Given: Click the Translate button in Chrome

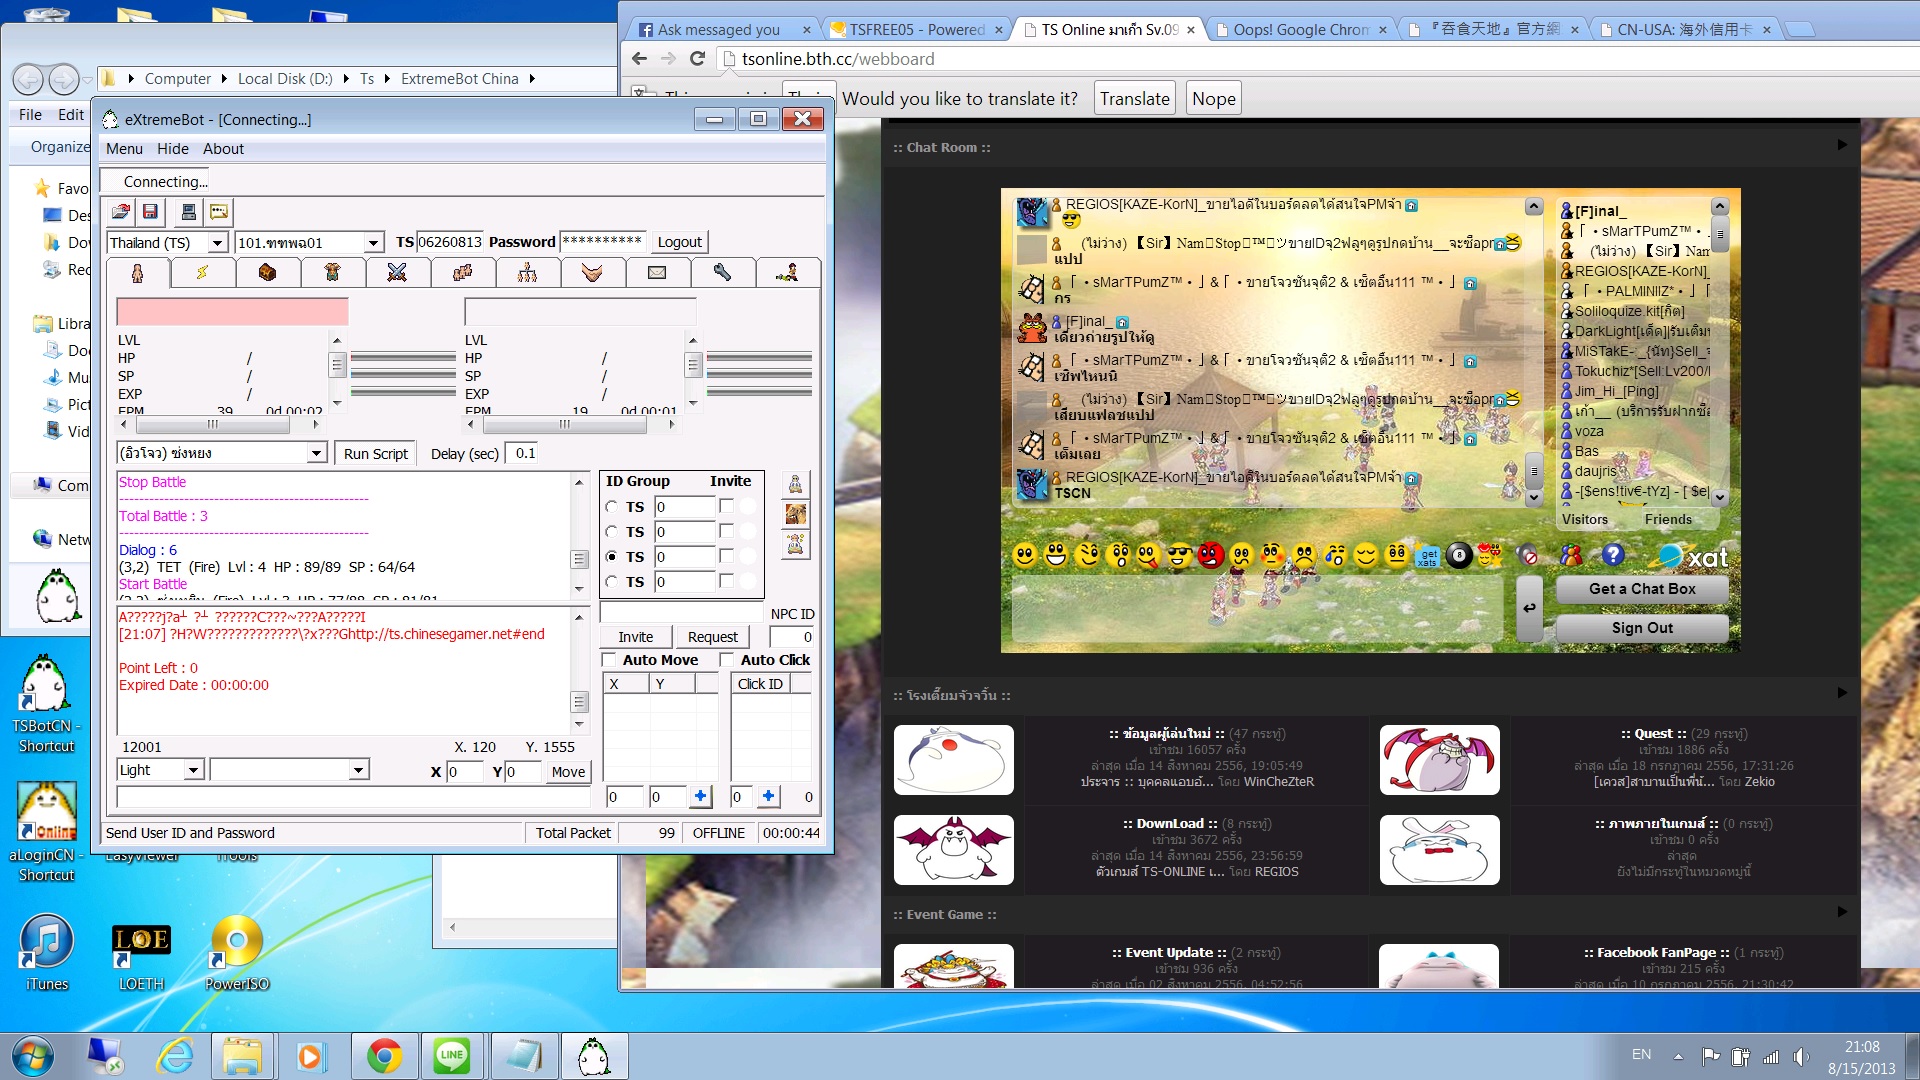Looking at the screenshot, I should pyautogui.click(x=1134, y=98).
